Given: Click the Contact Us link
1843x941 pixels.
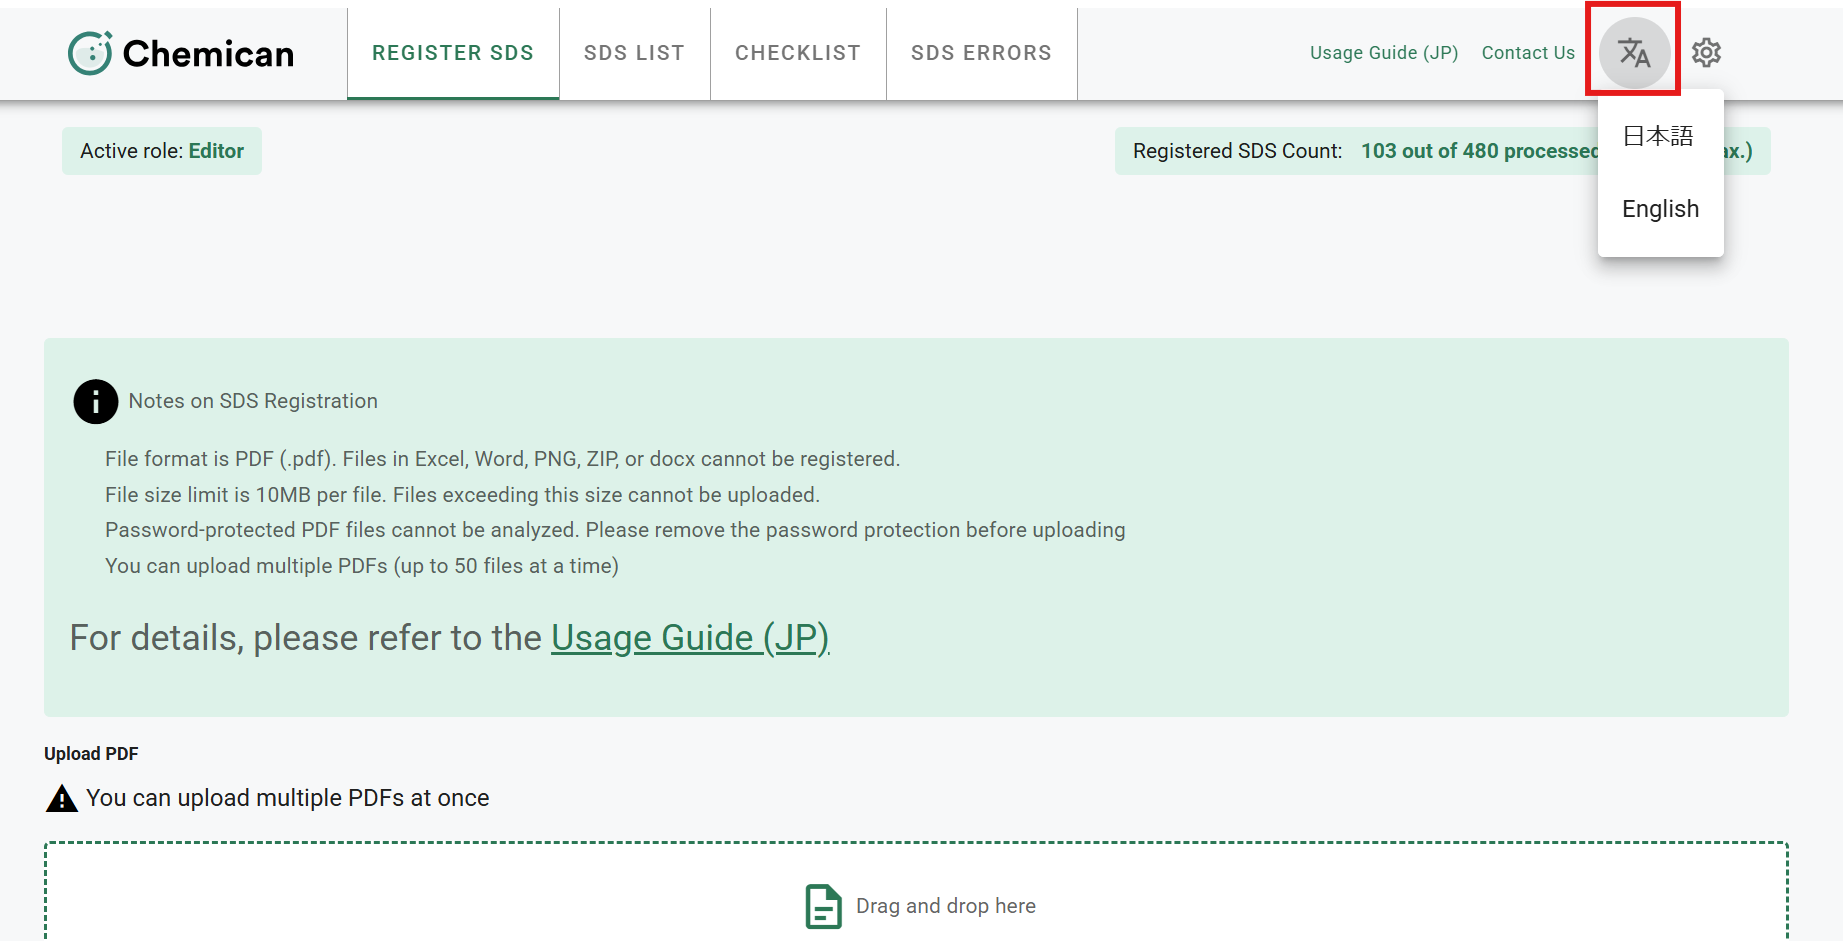Looking at the screenshot, I should pyautogui.click(x=1528, y=53).
